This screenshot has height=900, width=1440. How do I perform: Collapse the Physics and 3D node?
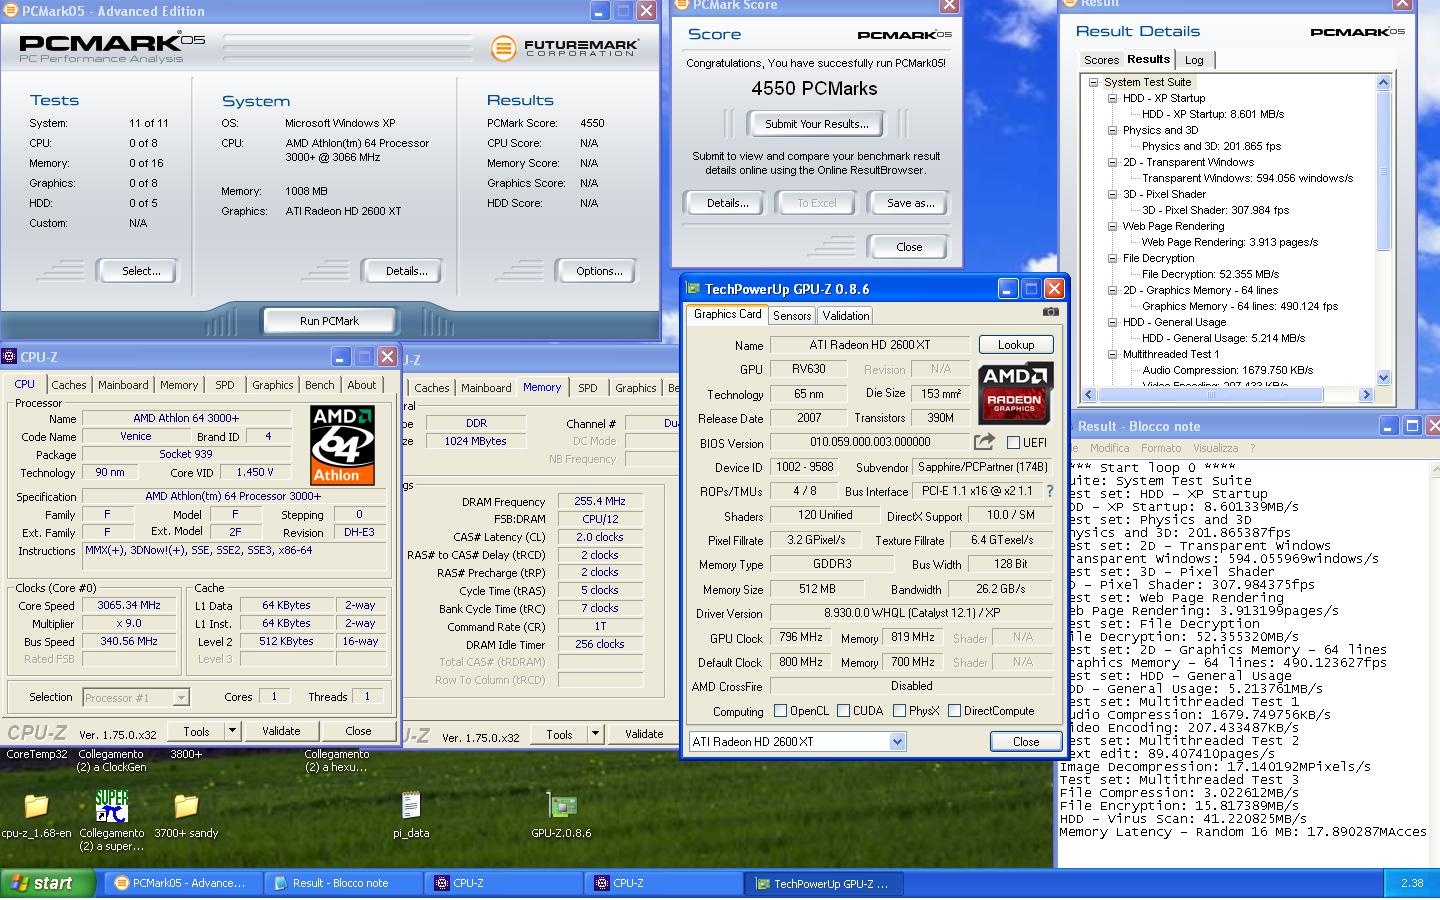pos(1112,130)
